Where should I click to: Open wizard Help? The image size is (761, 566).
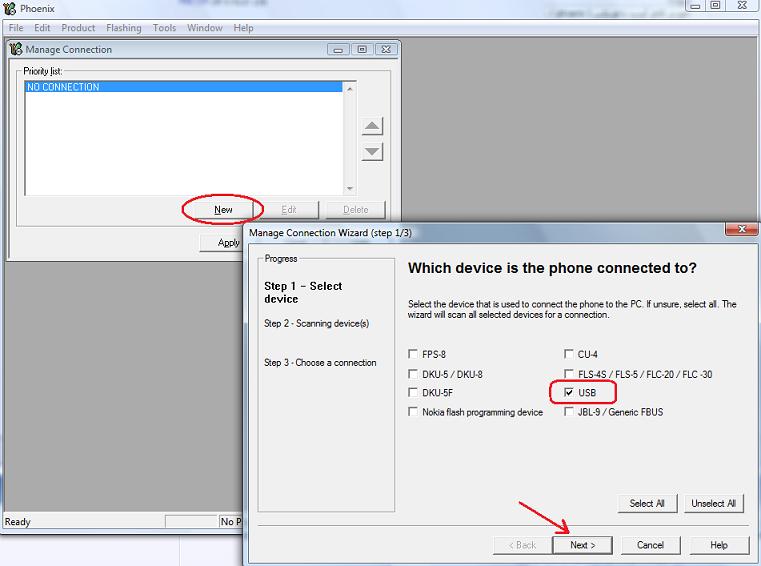[x=719, y=545]
